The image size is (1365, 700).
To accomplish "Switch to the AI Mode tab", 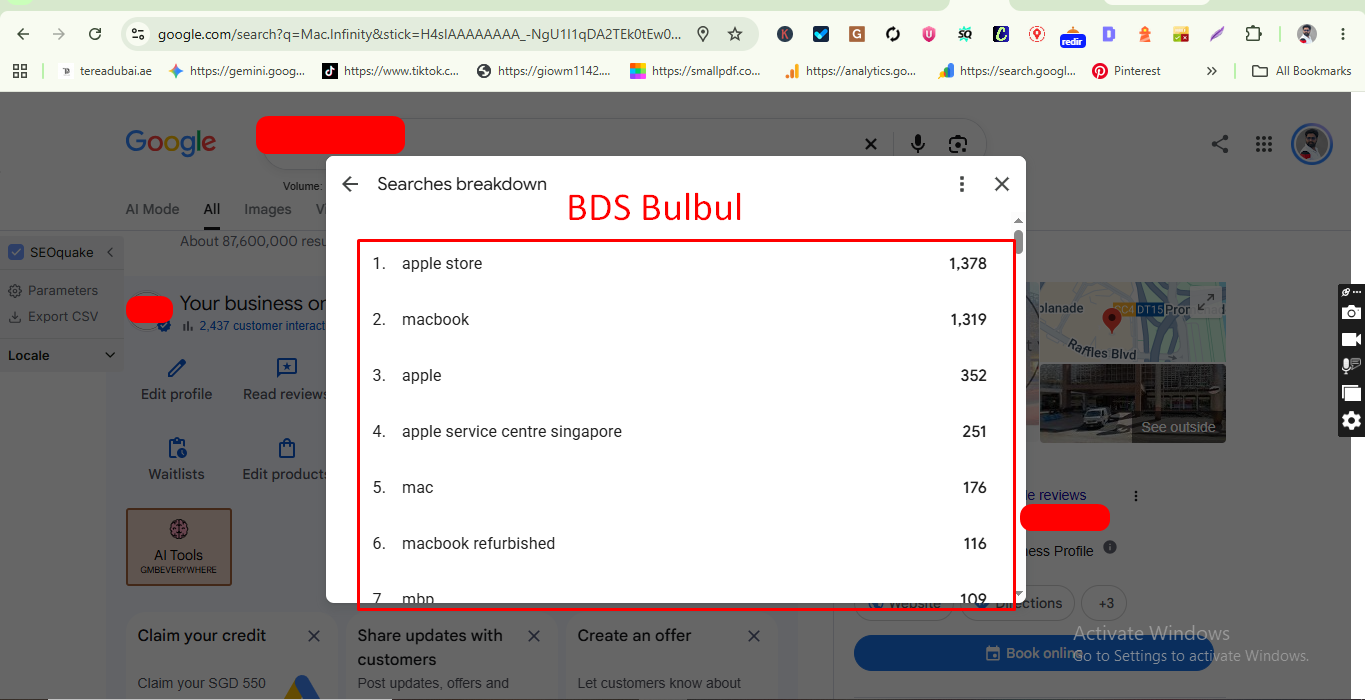I will click(x=152, y=209).
